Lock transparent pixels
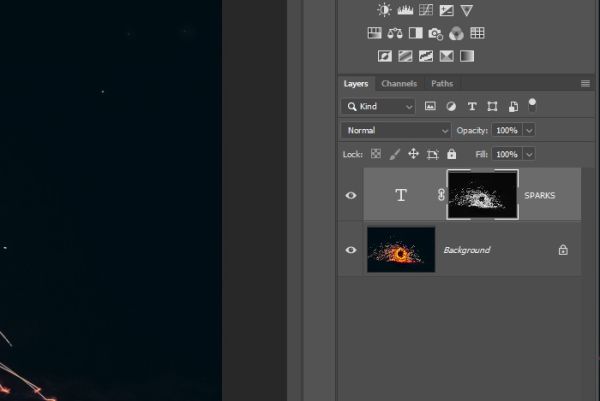This screenshot has width=600, height=401. (376, 154)
